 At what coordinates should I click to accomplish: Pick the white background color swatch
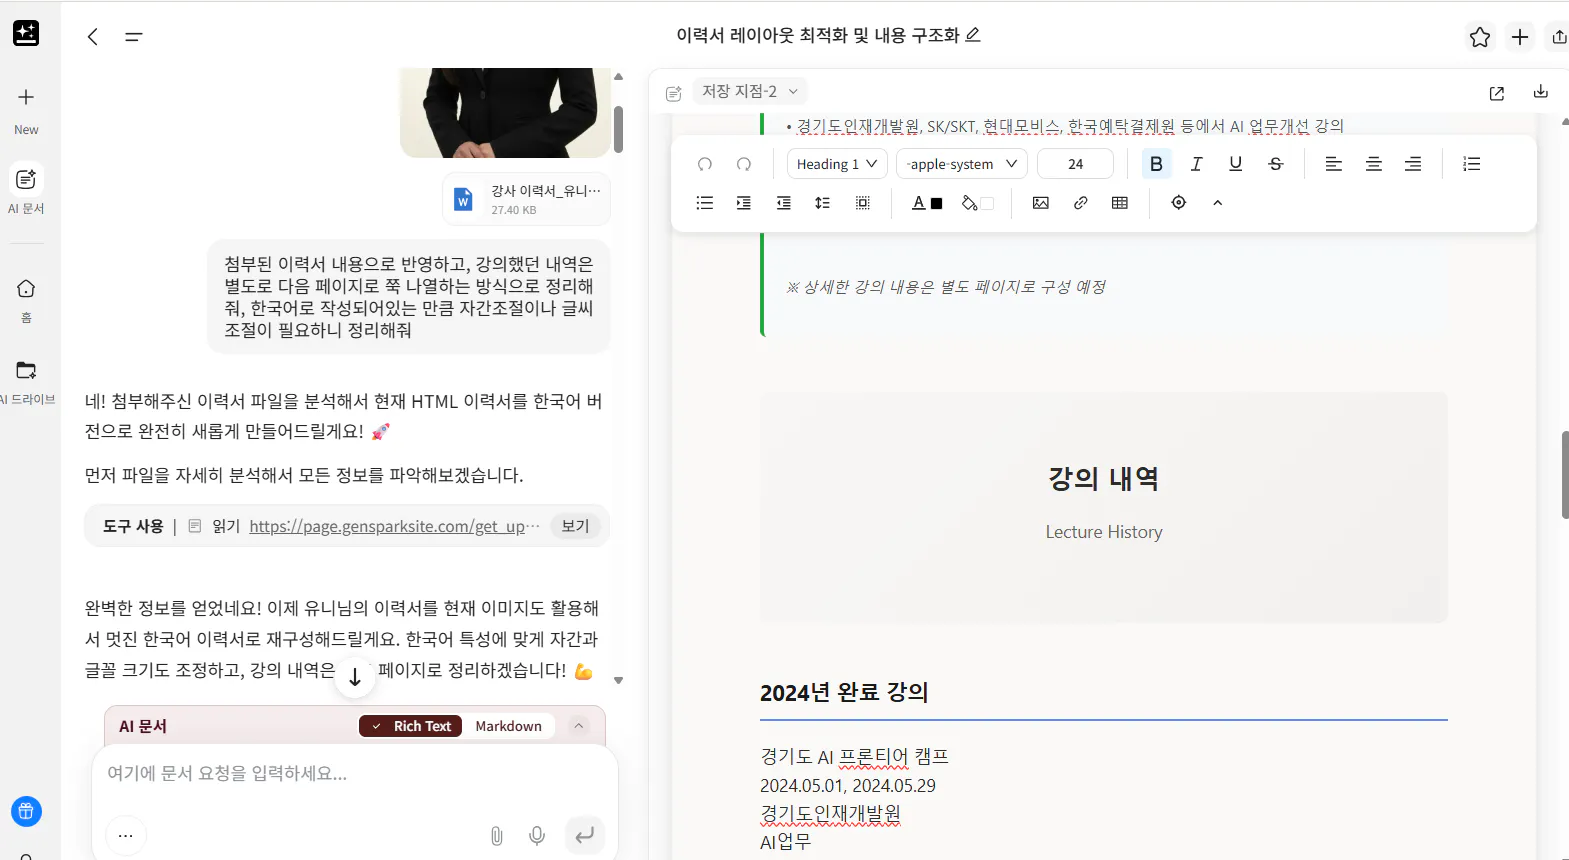pos(988,204)
